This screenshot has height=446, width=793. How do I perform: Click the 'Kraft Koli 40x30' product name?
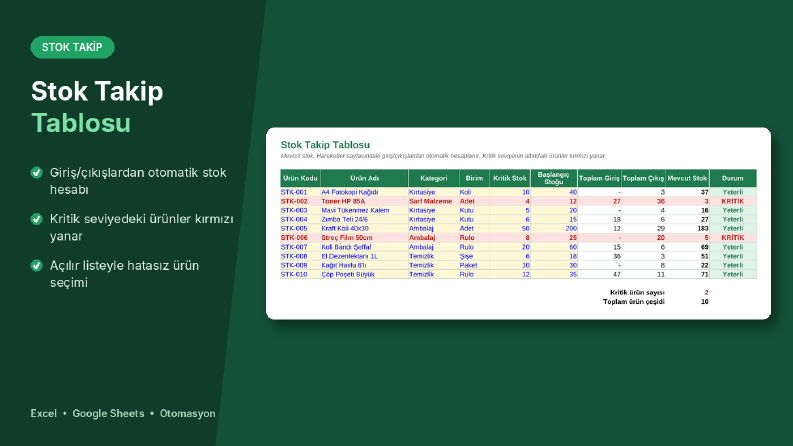(345, 229)
